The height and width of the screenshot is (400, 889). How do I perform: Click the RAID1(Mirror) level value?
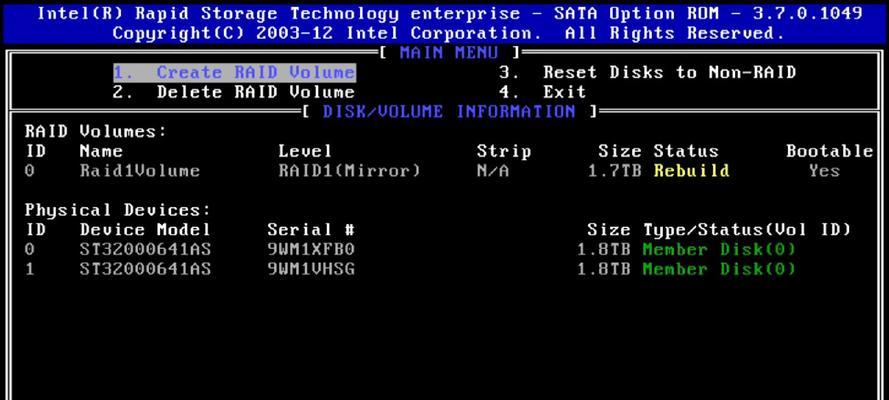pos(350,171)
